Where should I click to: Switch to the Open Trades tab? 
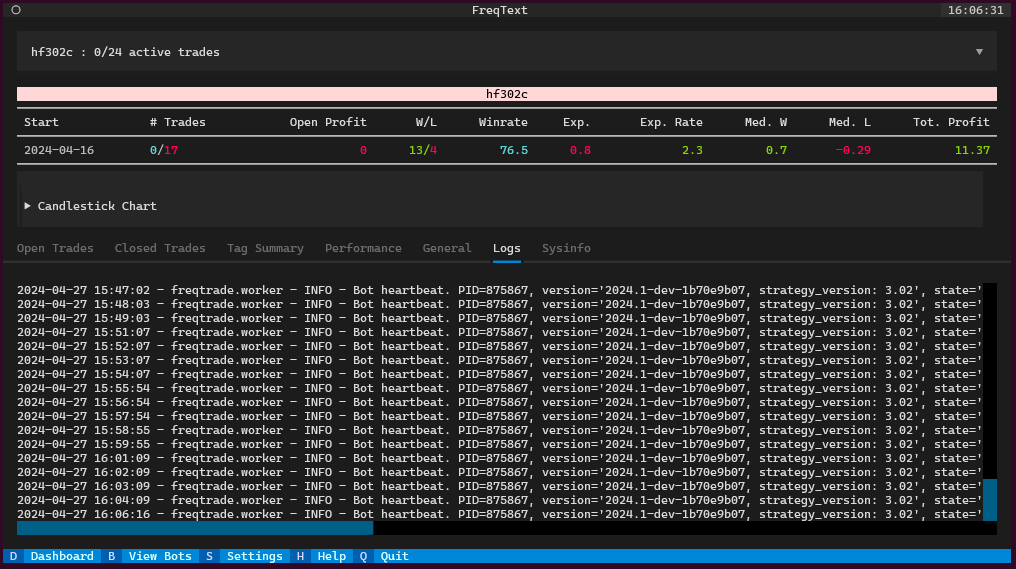point(55,248)
